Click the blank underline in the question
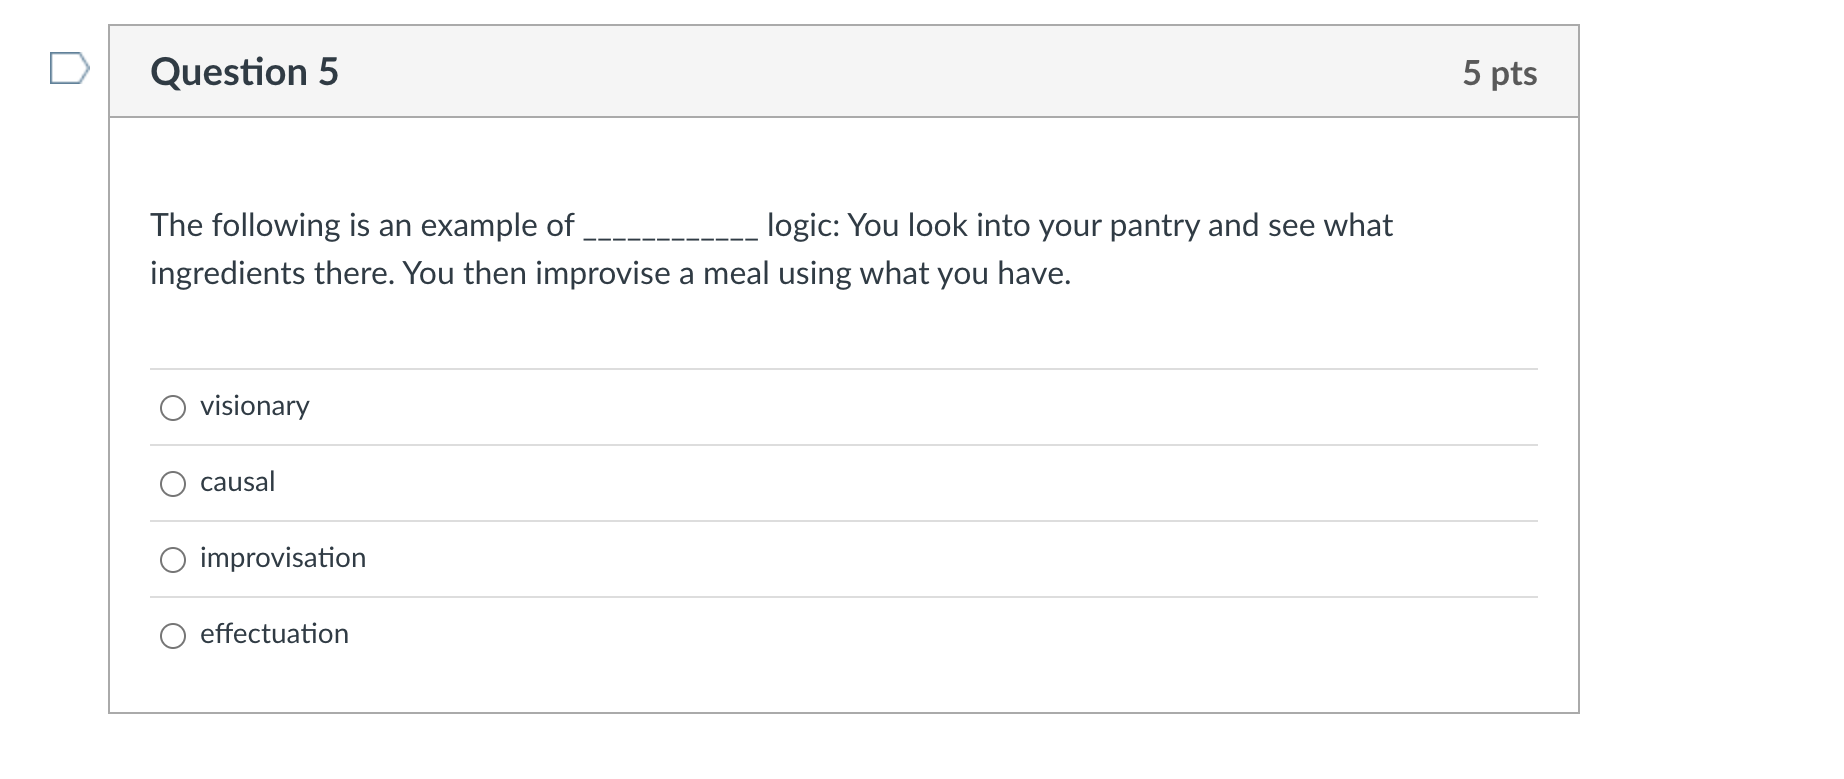Image resolution: width=1844 pixels, height=779 pixels. click(670, 230)
